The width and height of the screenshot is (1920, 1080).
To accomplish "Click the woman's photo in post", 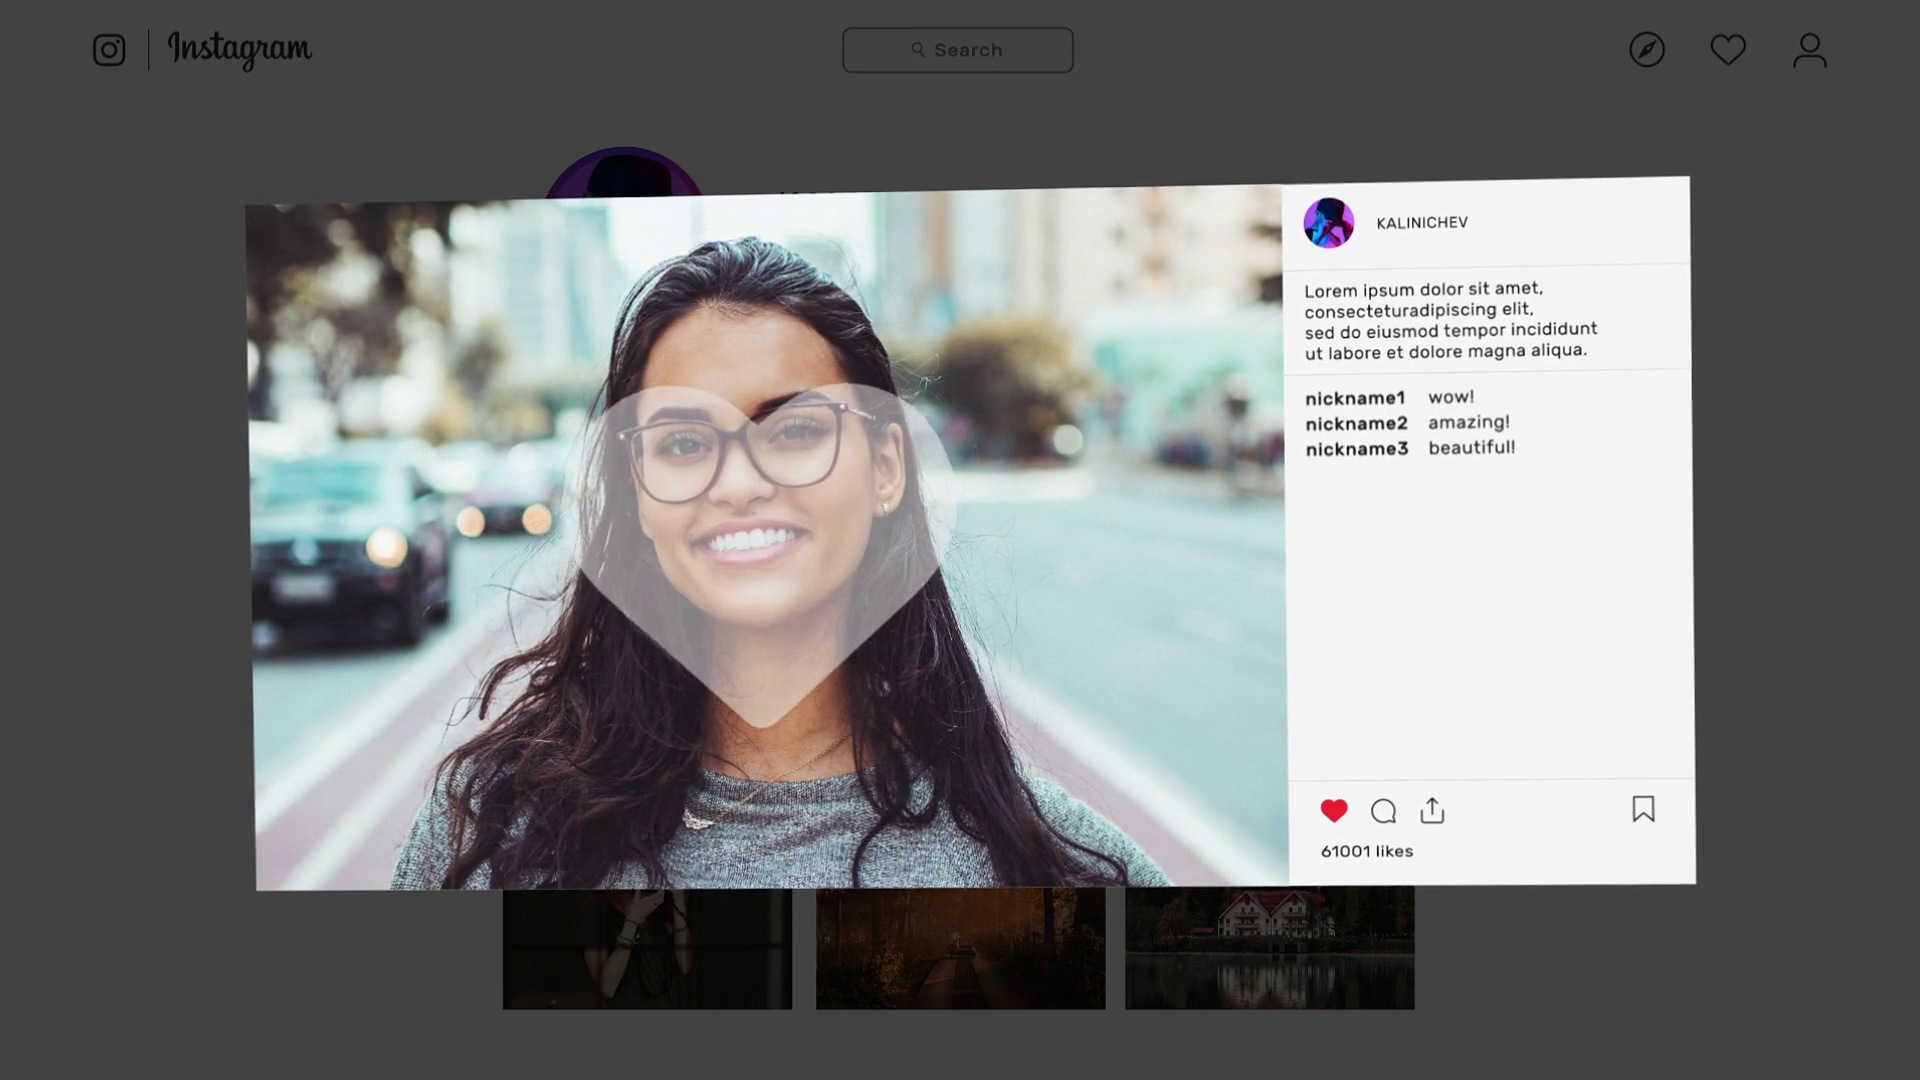I will (x=766, y=540).
